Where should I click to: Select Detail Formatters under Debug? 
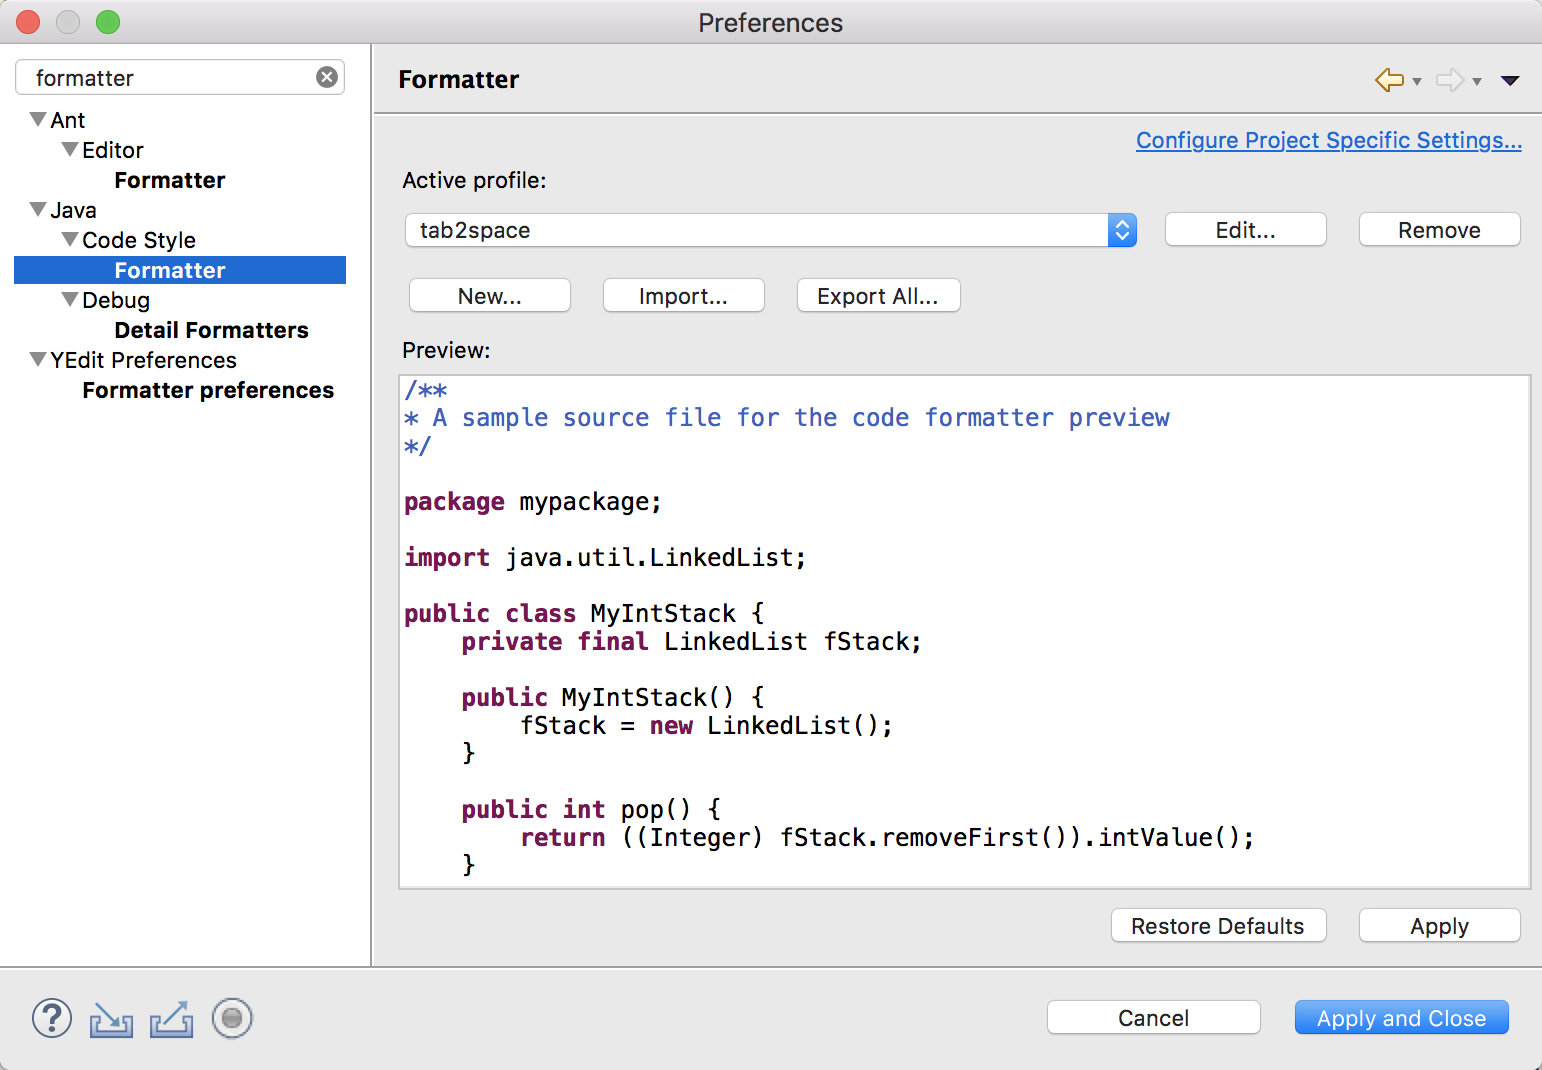point(211,330)
